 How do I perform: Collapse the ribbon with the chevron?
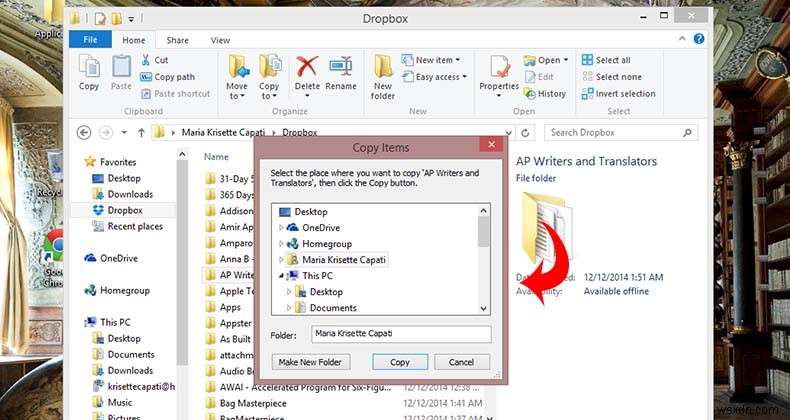[682, 39]
